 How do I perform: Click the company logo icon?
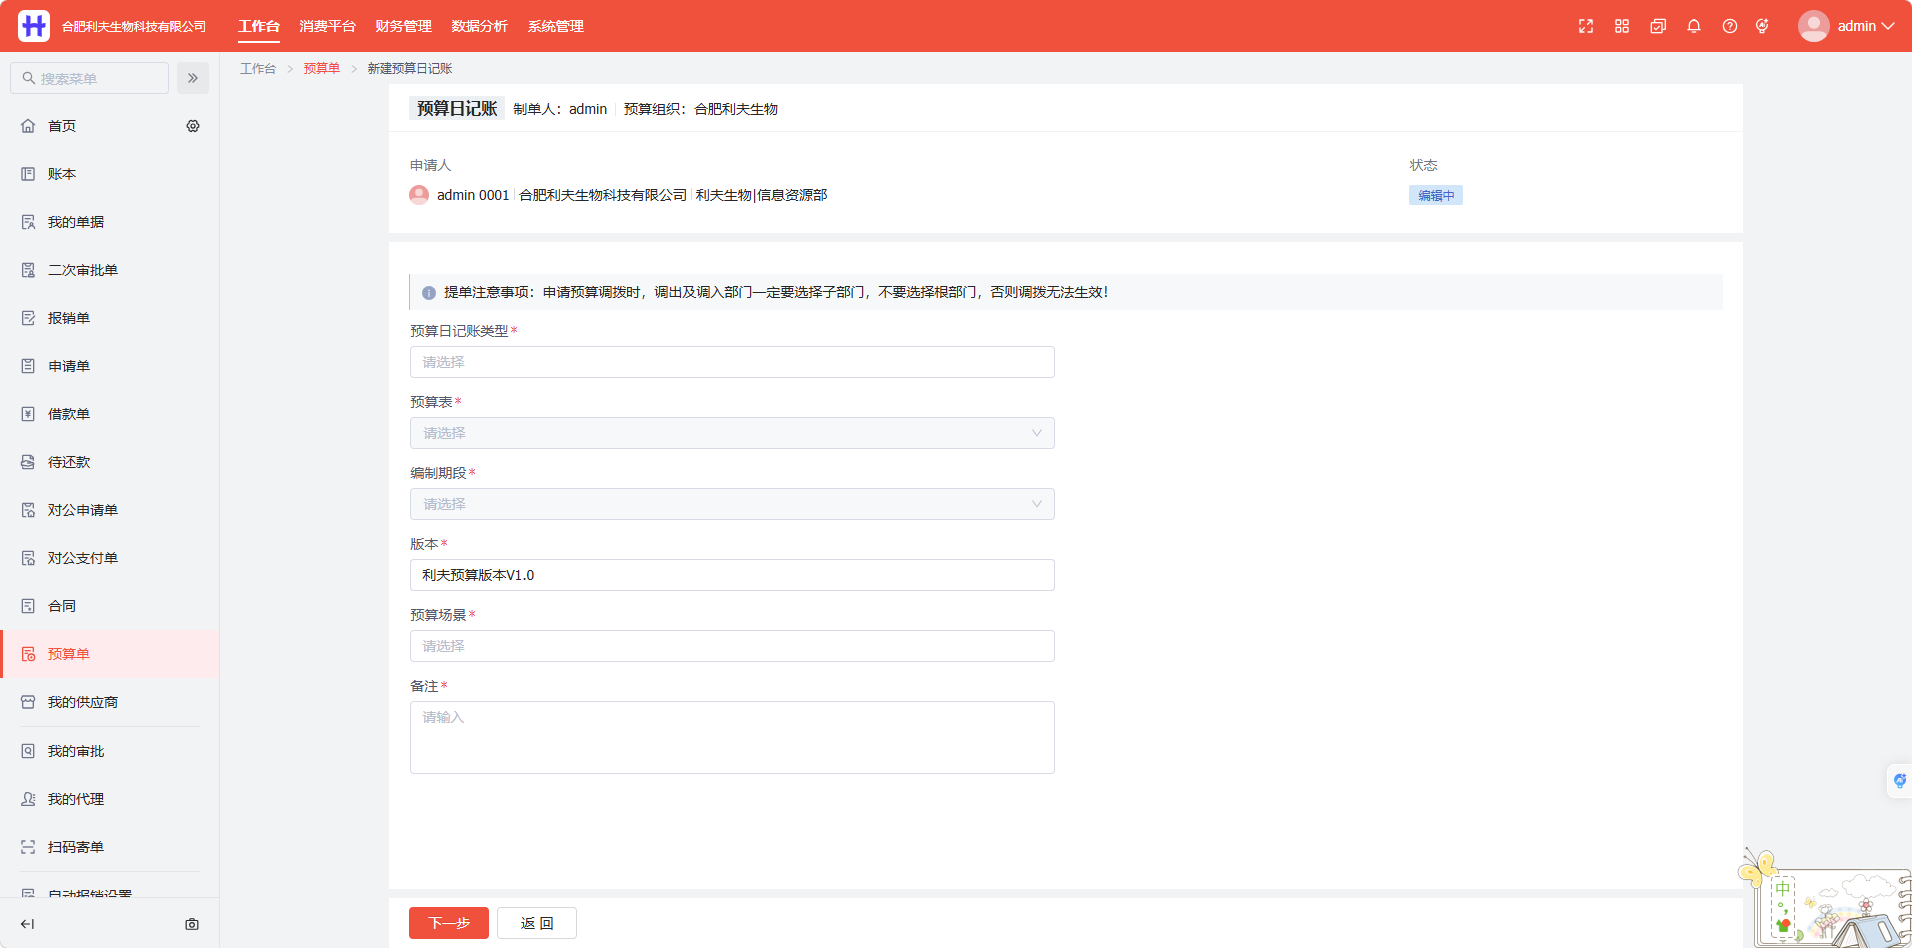tap(34, 26)
